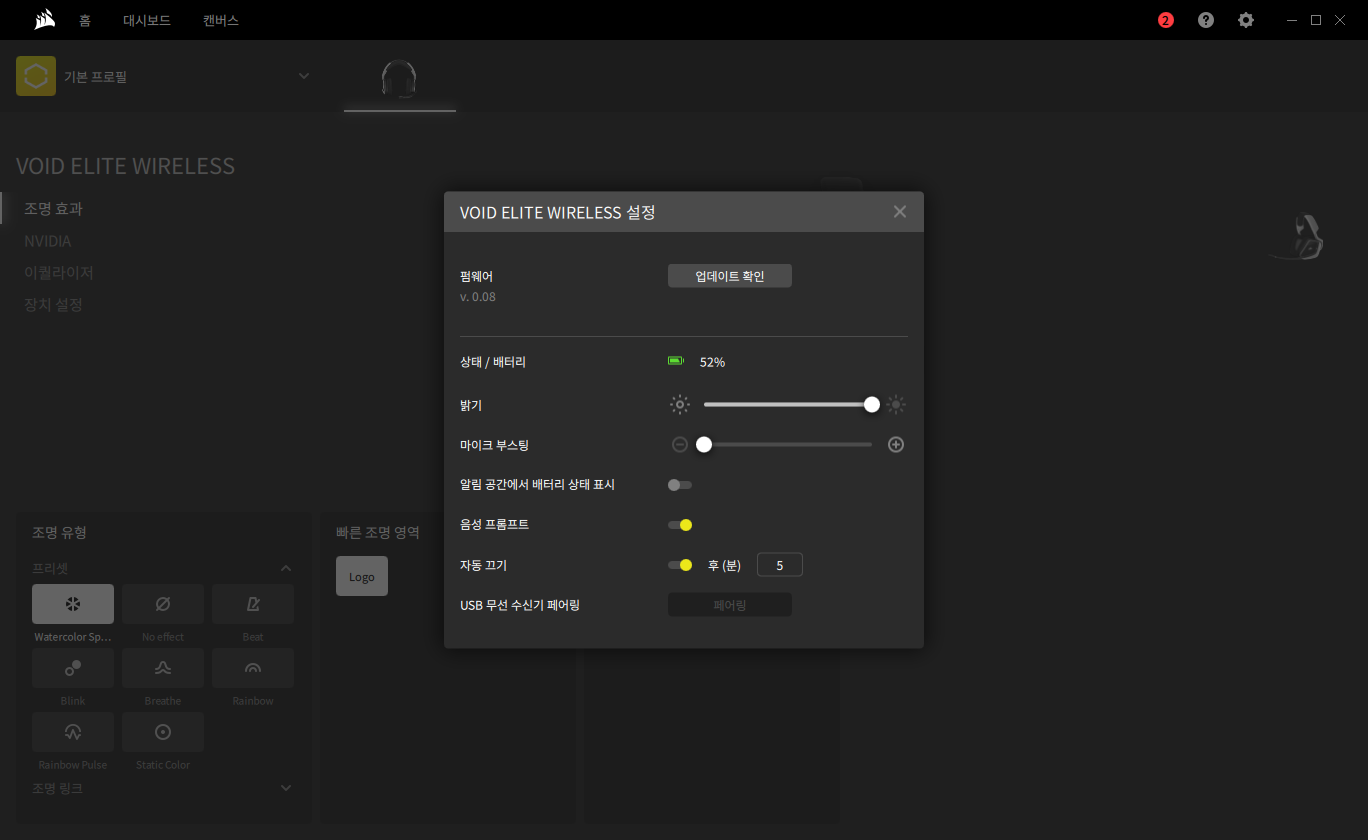The width and height of the screenshot is (1368, 840).
Task: Click the VOID ELITE WIRELESS device title
Action: [x=126, y=166]
